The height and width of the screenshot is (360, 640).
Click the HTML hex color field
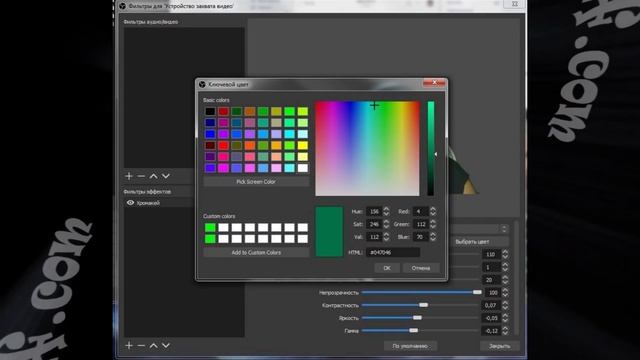393,252
